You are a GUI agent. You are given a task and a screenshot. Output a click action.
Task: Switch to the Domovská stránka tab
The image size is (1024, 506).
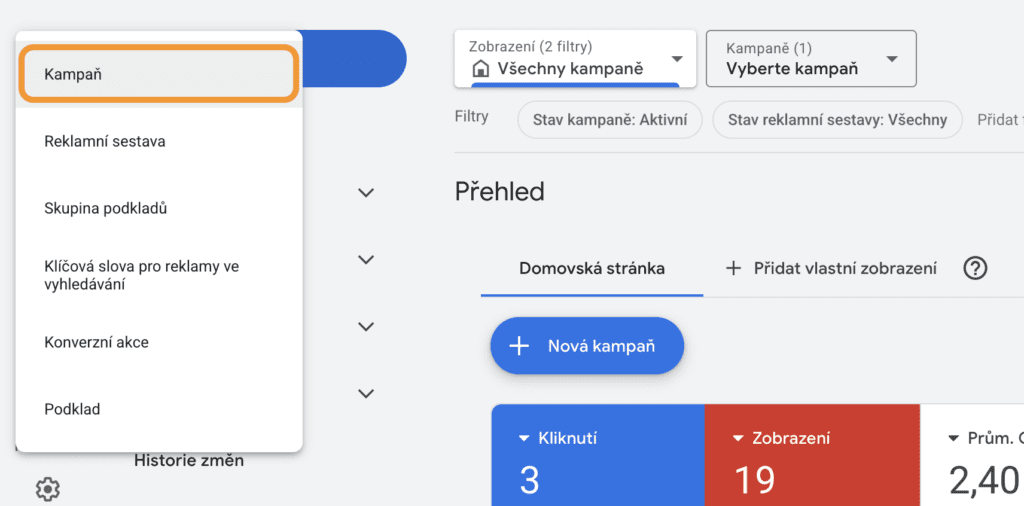tap(592, 268)
